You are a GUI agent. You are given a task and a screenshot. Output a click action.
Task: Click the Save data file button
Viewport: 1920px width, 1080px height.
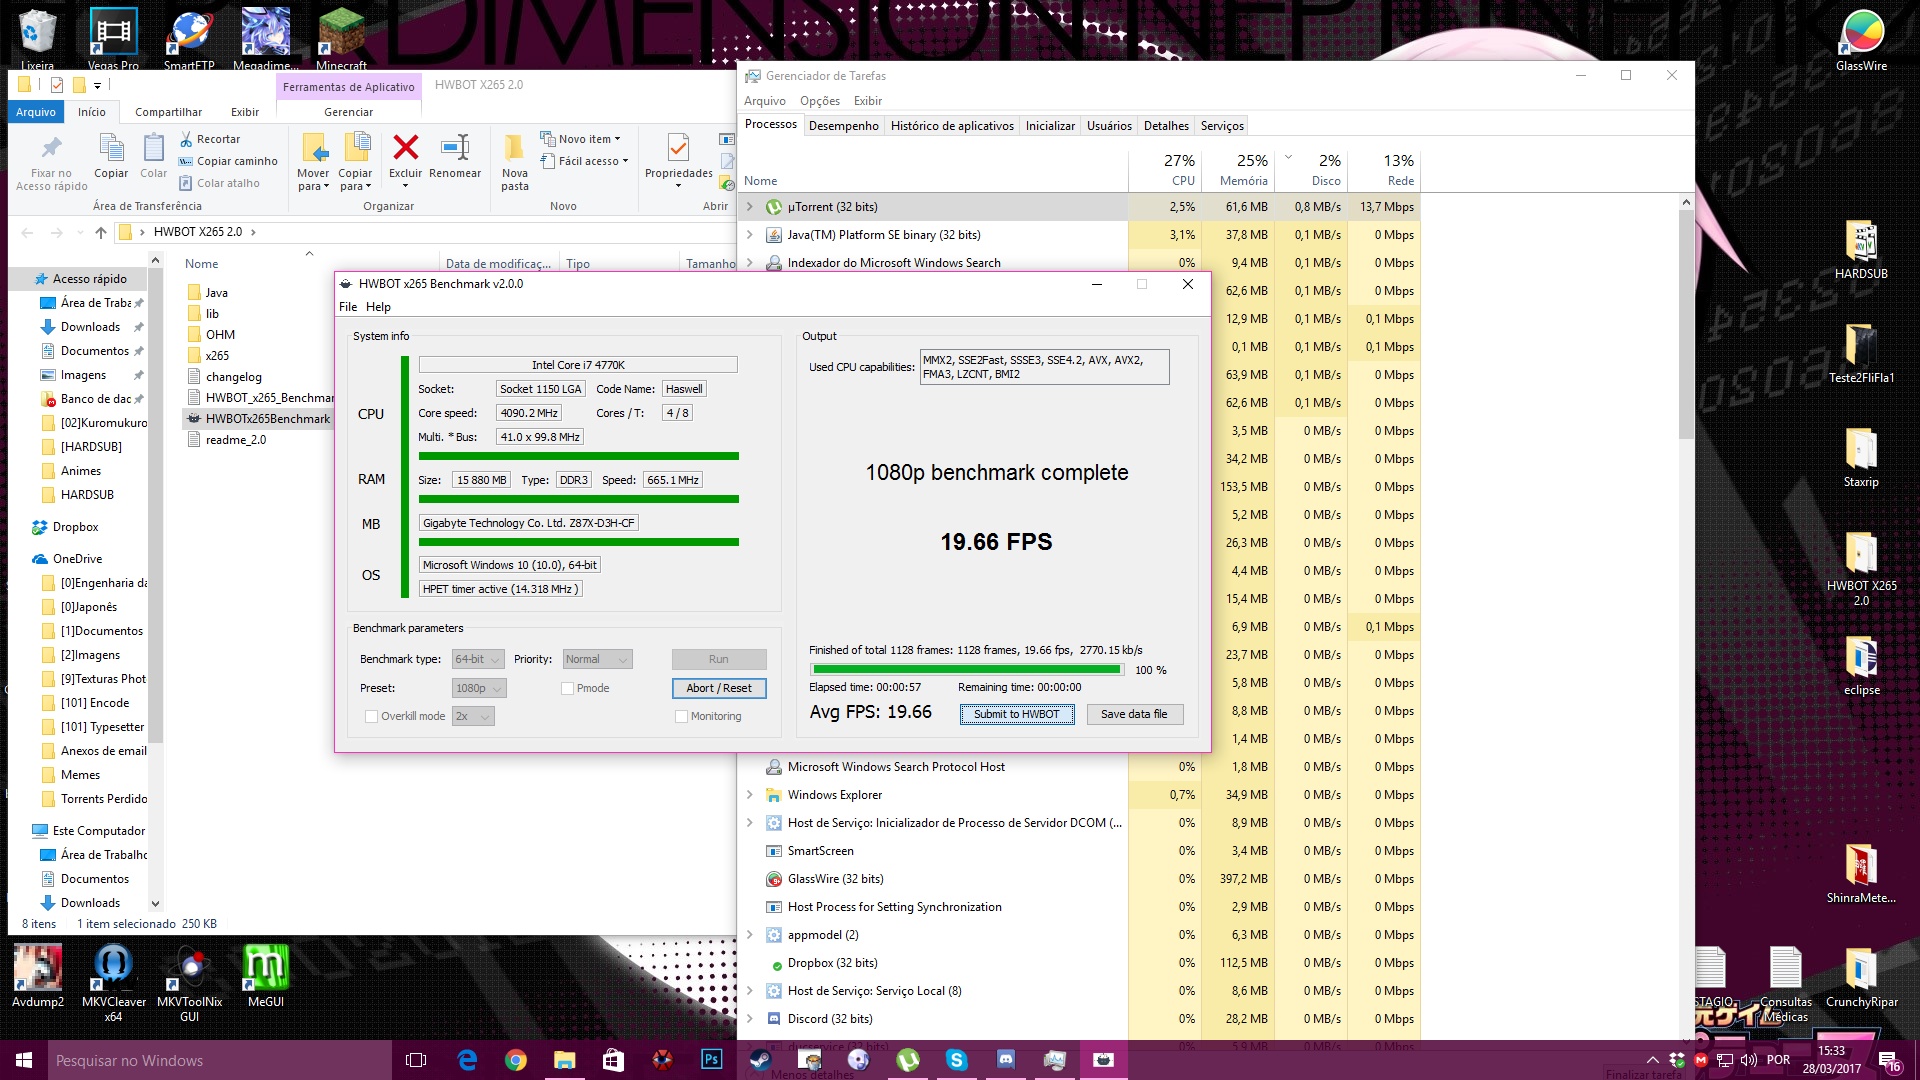pyautogui.click(x=1134, y=714)
